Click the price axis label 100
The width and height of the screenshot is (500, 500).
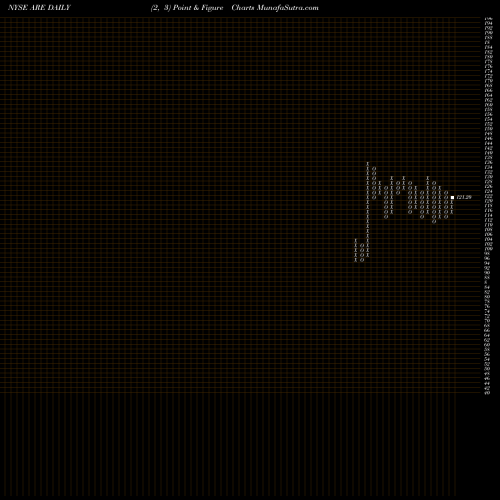(x=488, y=249)
